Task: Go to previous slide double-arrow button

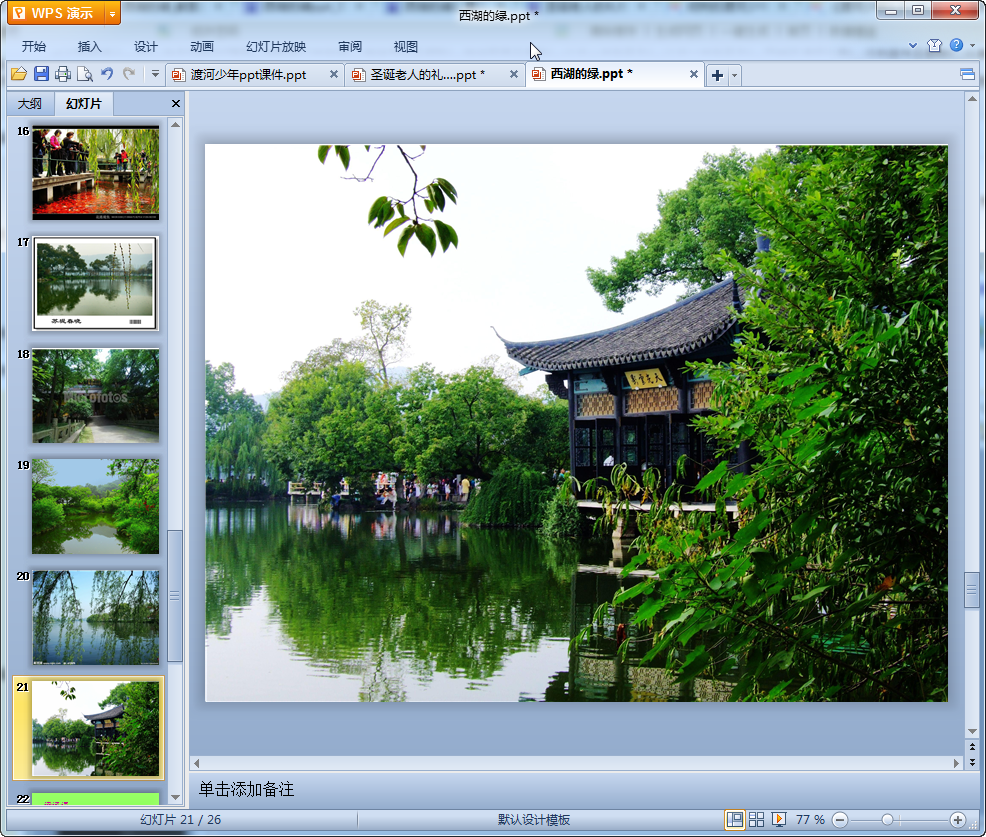Action: pyautogui.click(x=972, y=746)
